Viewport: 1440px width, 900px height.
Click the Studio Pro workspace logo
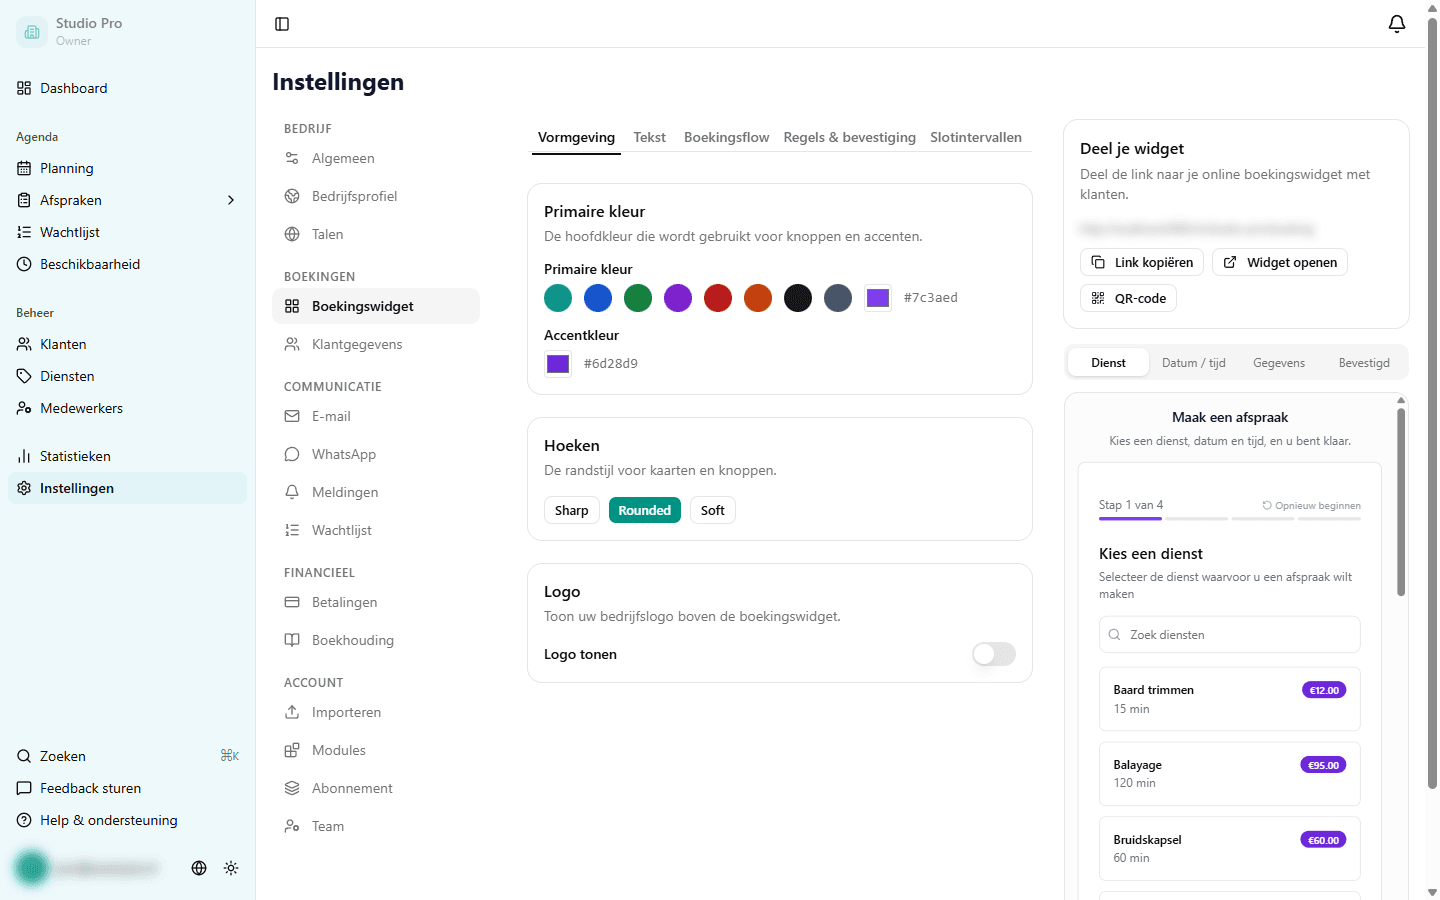(32, 32)
